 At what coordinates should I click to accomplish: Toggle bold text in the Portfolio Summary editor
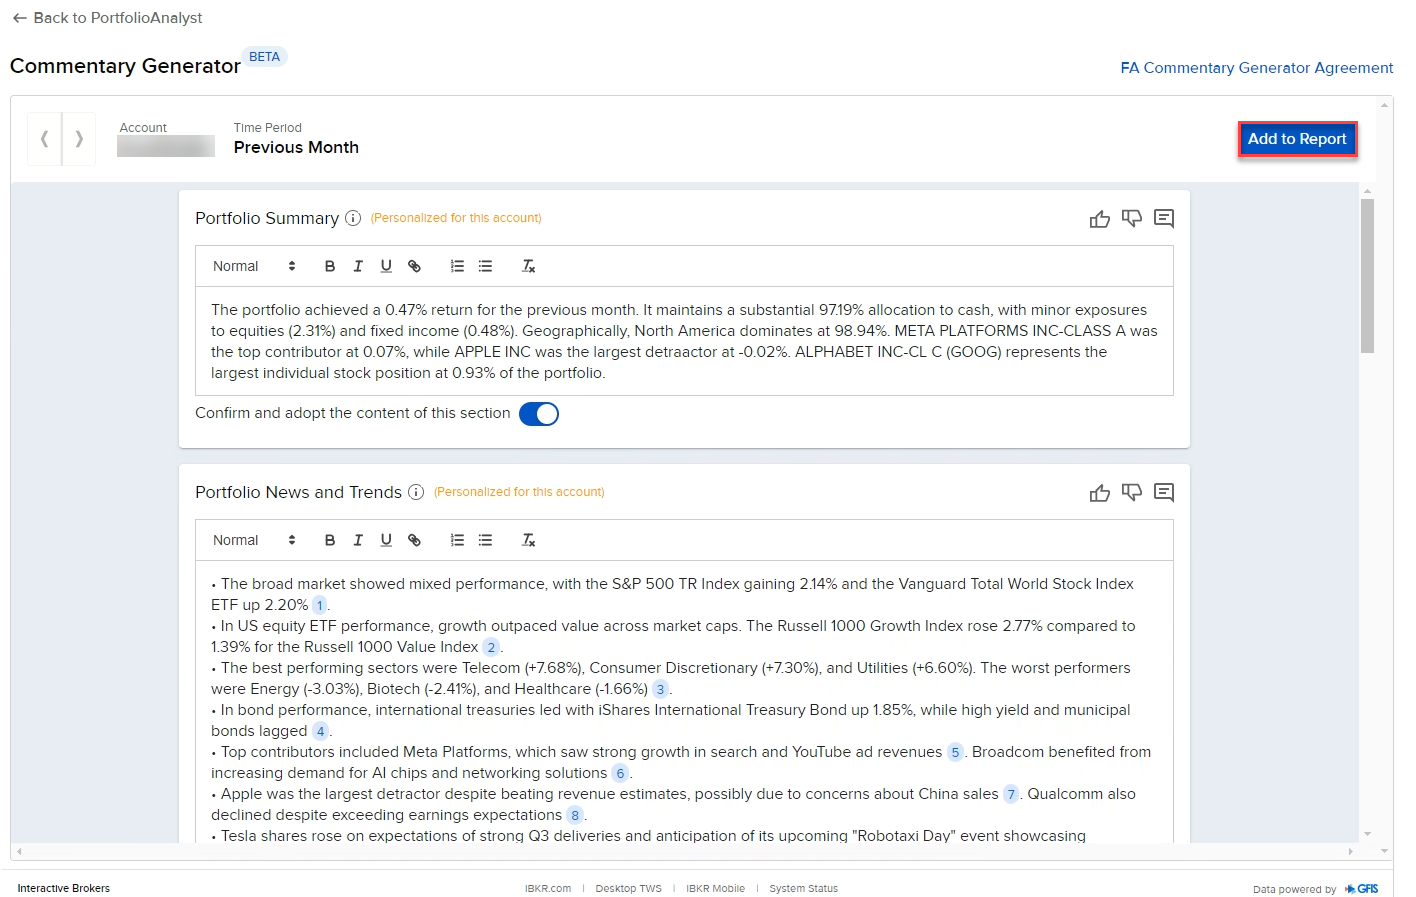tap(330, 266)
